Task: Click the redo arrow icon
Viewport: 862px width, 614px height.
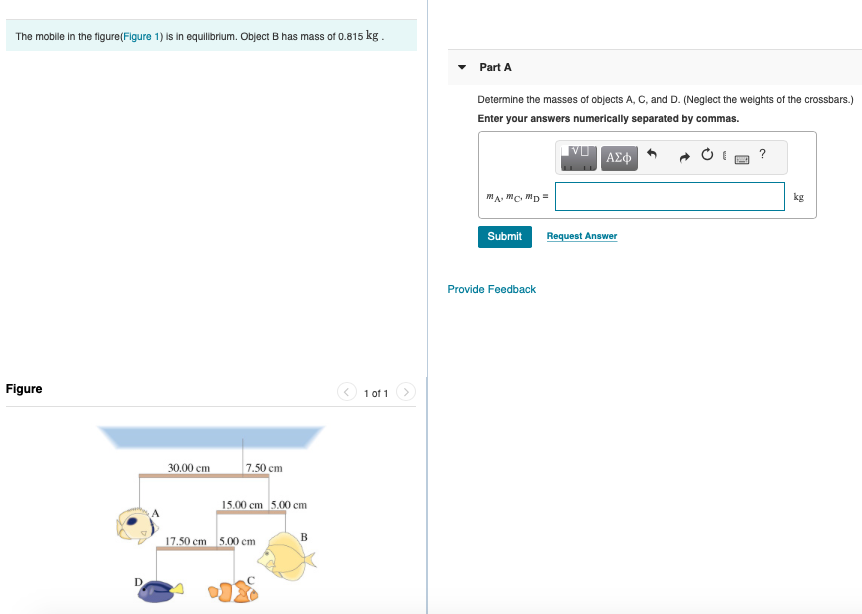Action: pyautogui.click(x=684, y=158)
